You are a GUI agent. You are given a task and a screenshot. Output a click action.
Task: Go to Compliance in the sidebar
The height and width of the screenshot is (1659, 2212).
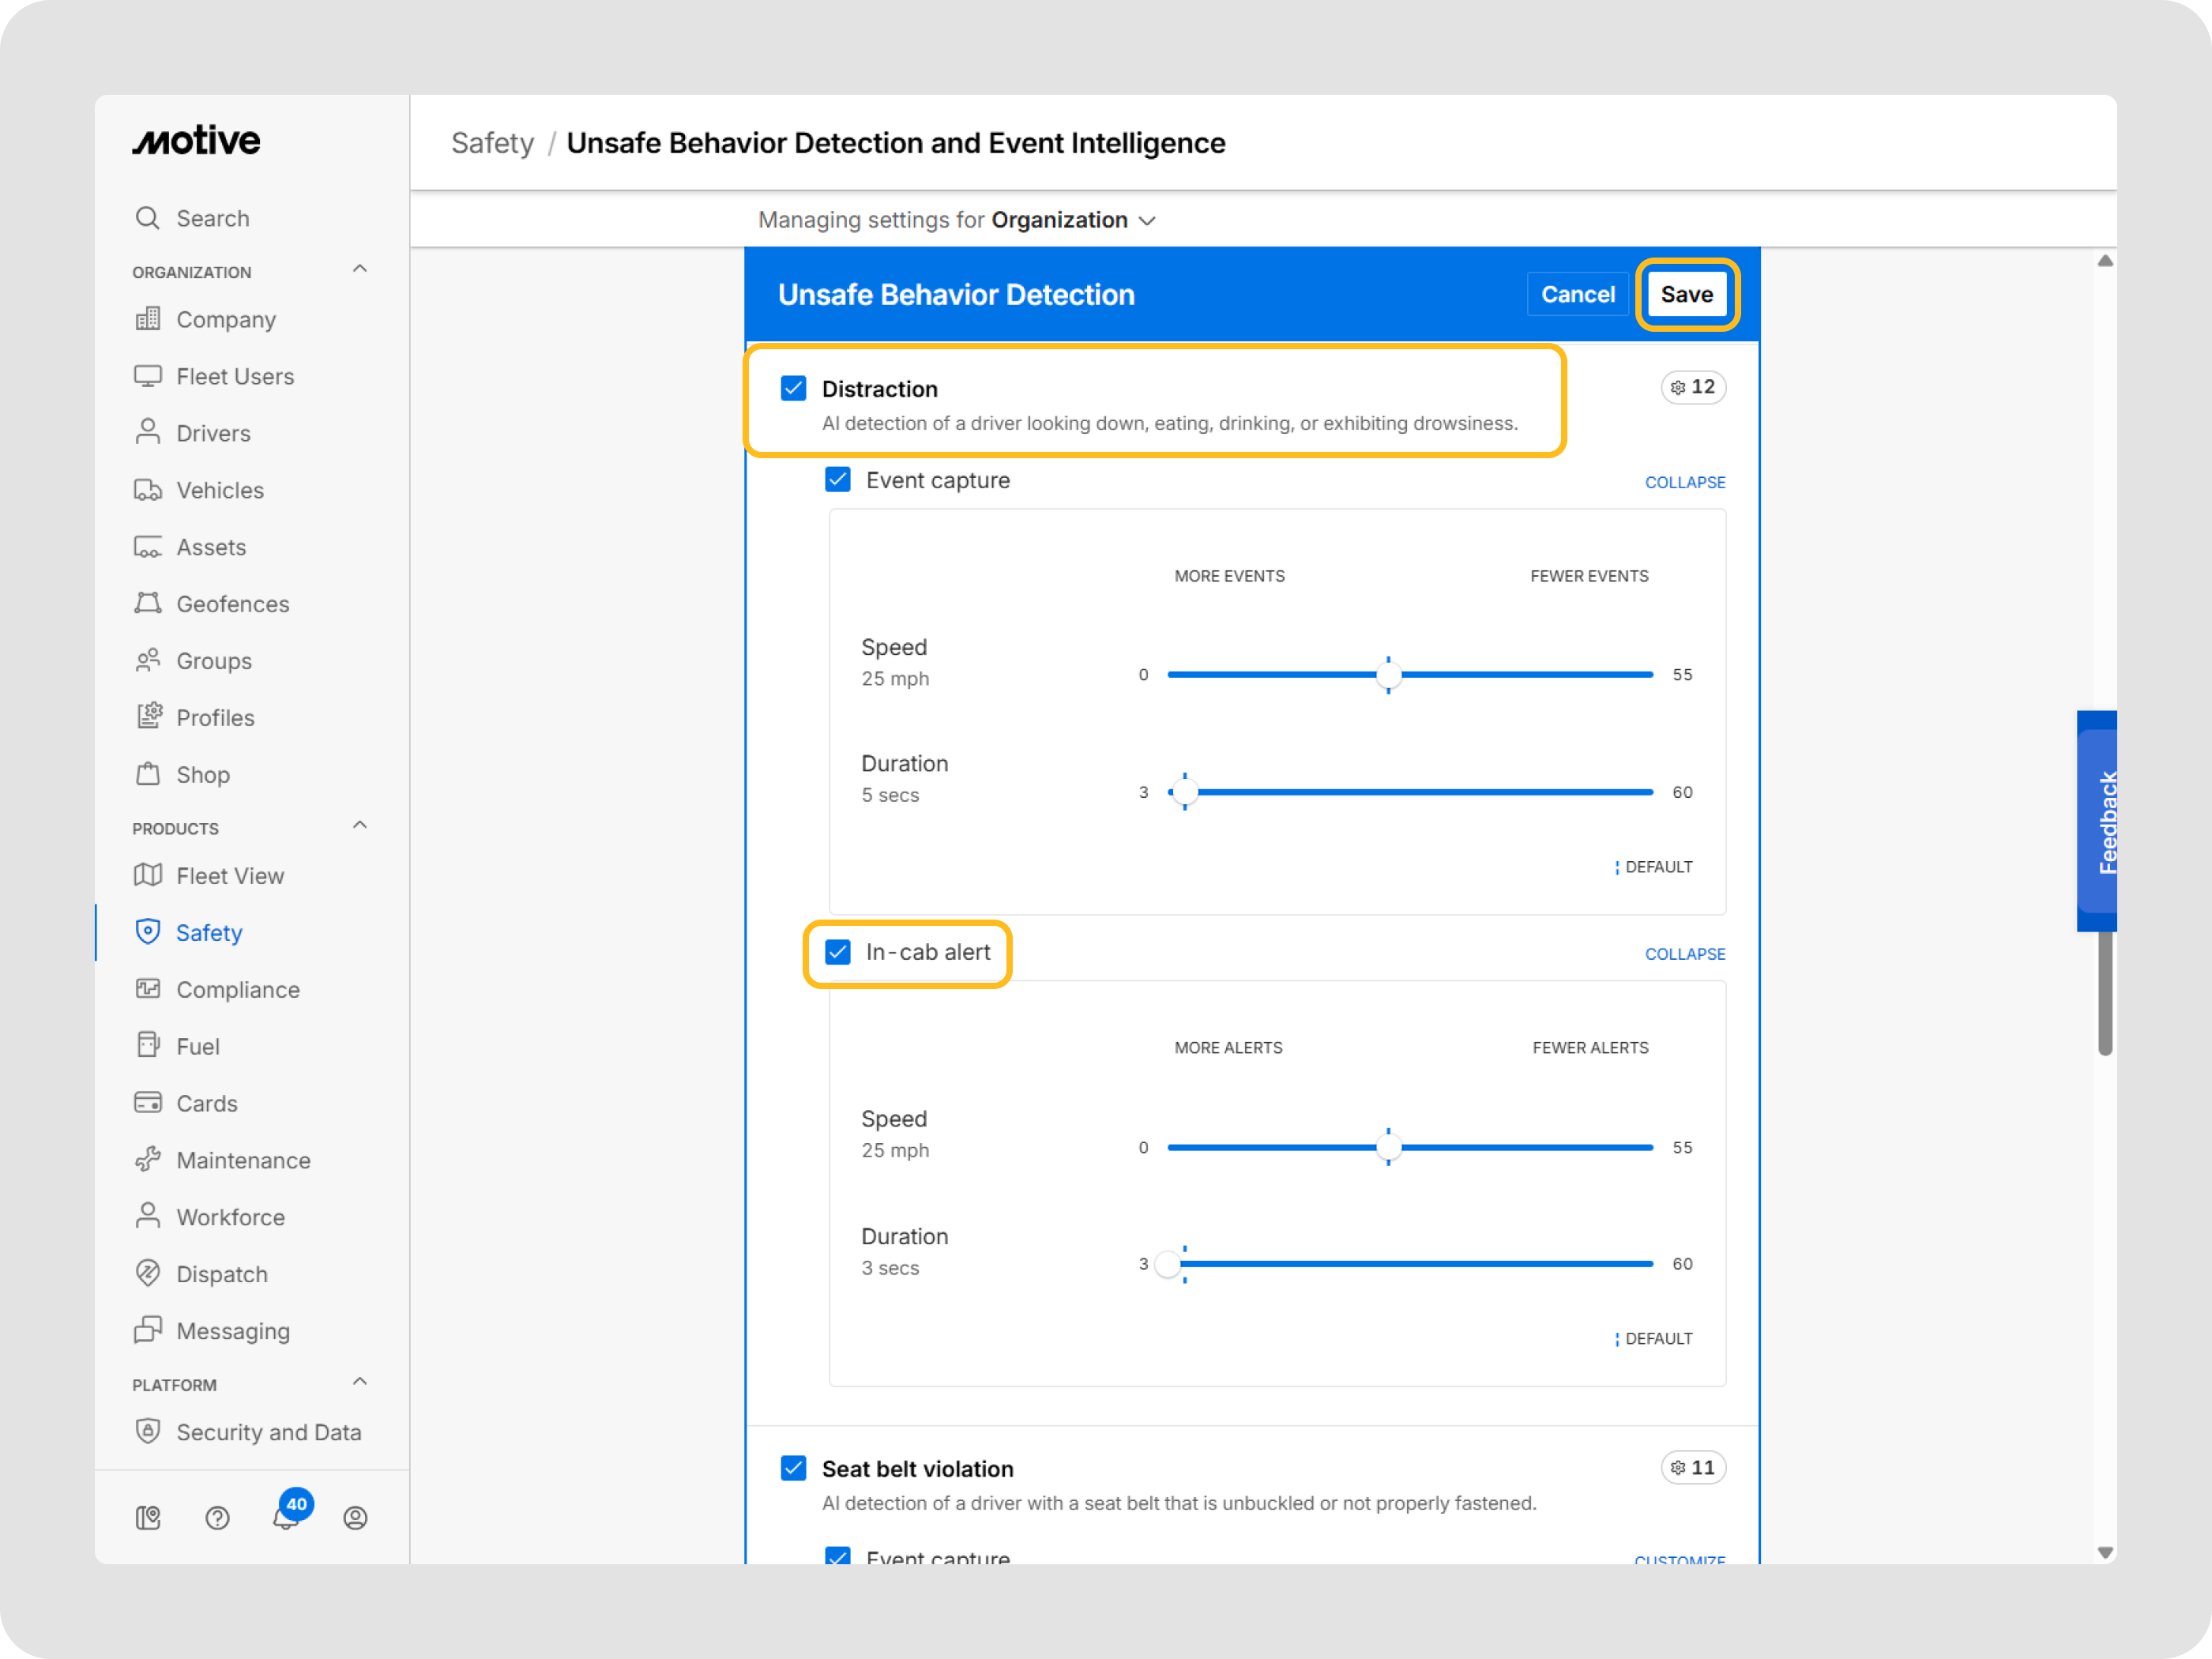[238, 989]
